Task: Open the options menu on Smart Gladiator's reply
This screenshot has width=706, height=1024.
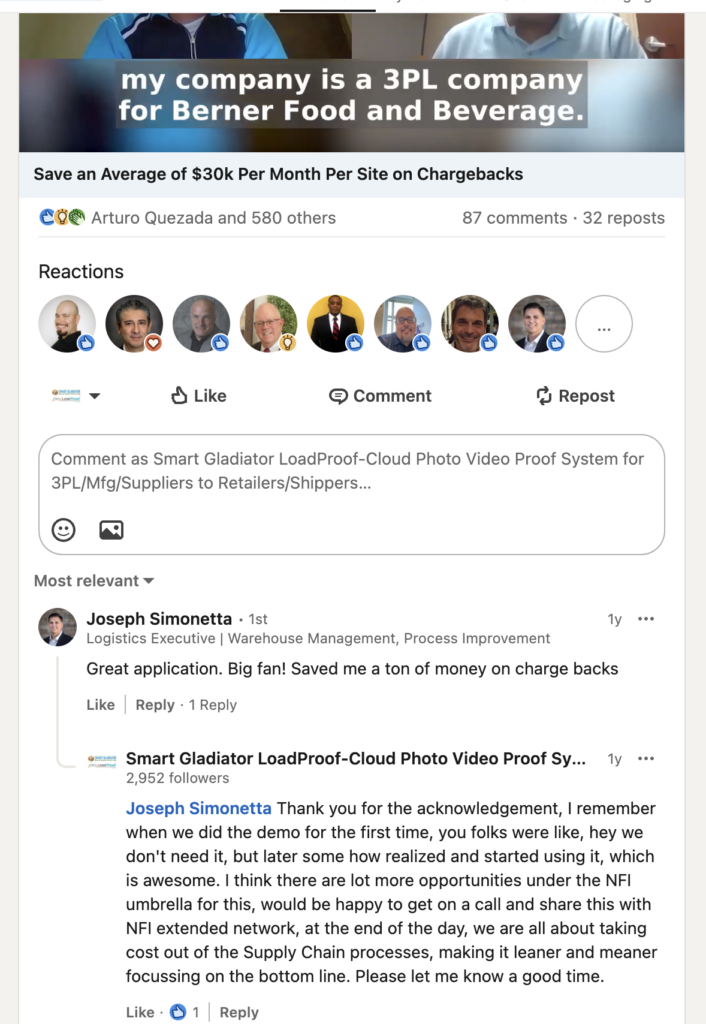Action: click(x=647, y=760)
